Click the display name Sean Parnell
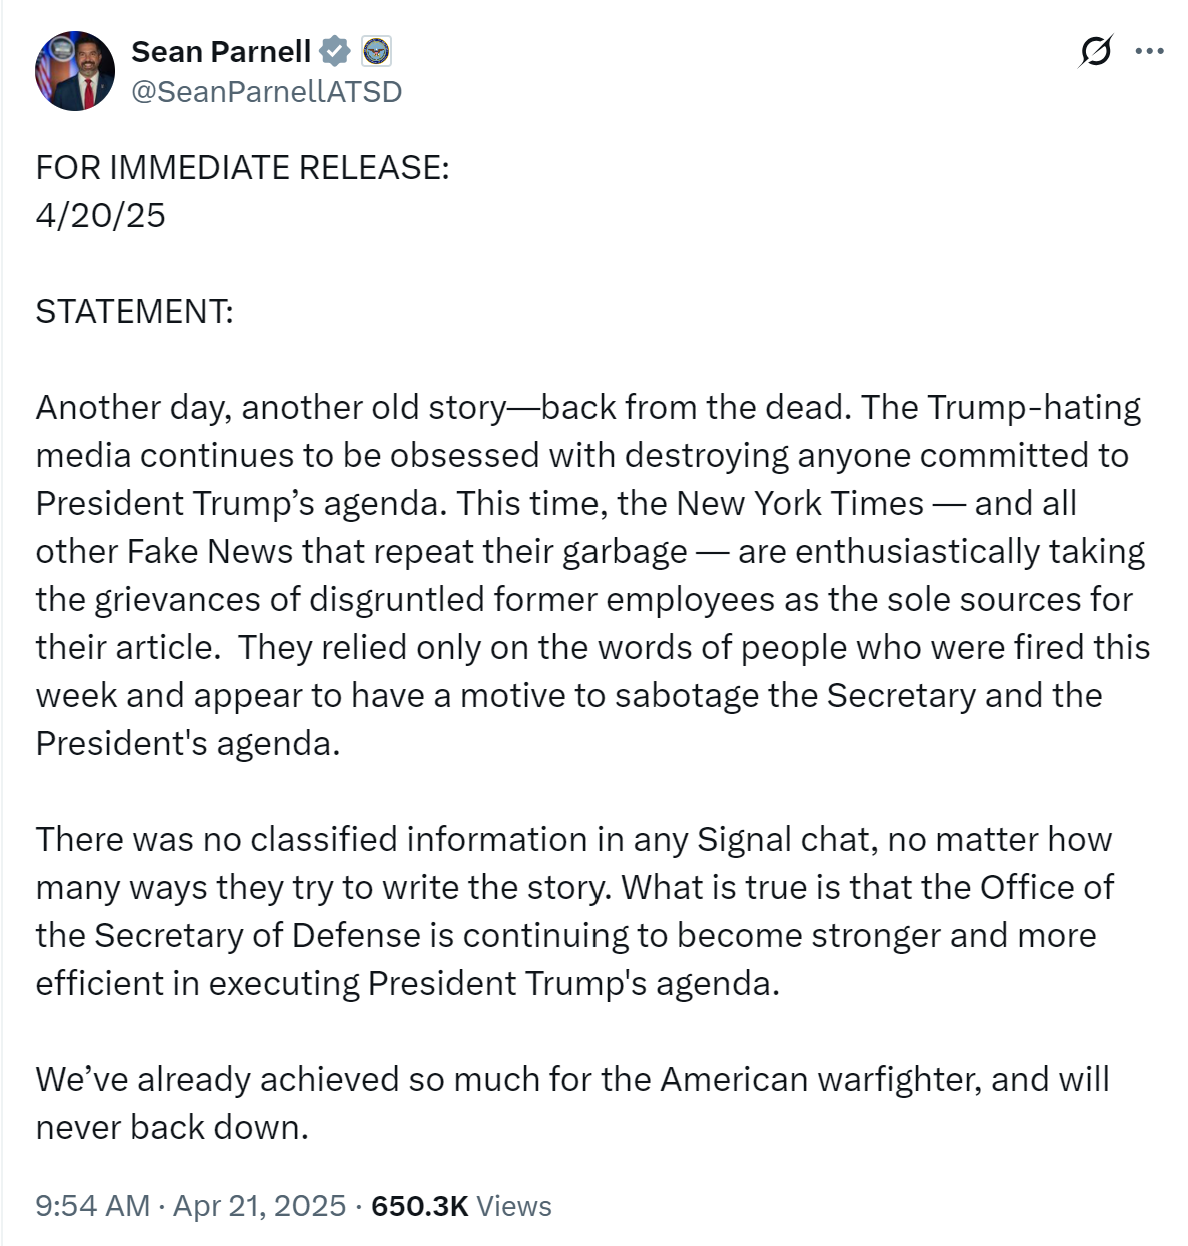 coord(221,51)
